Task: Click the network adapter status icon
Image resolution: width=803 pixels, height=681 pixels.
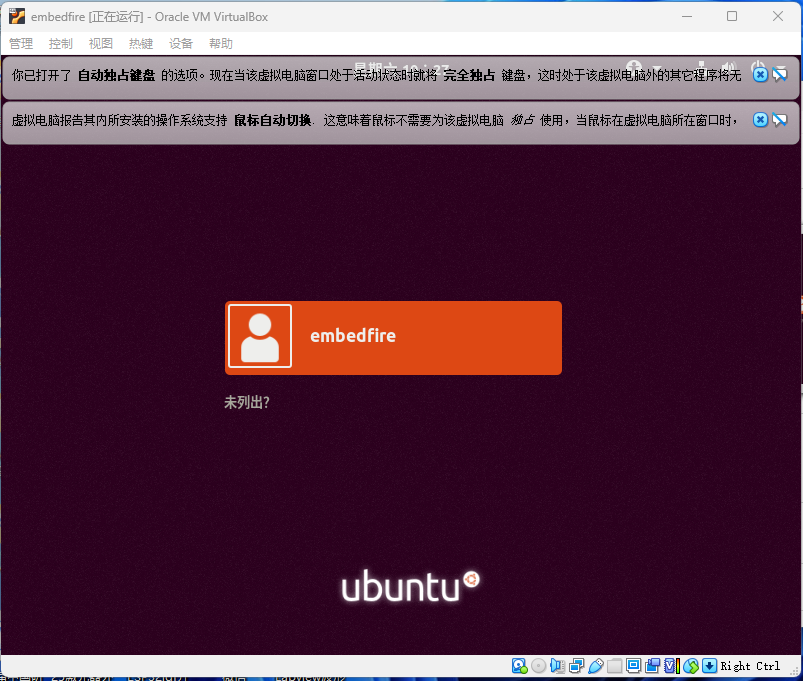Action: click(x=577, y=666)
